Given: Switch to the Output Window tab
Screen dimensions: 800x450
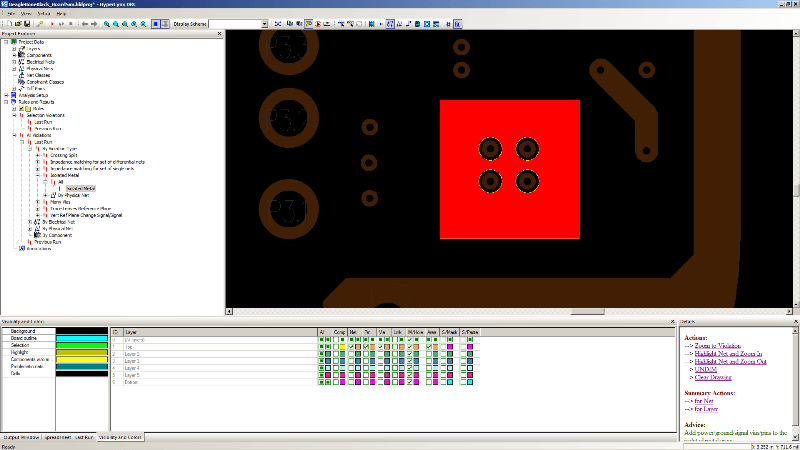Looking at the screenshot, I should [20, 438].
